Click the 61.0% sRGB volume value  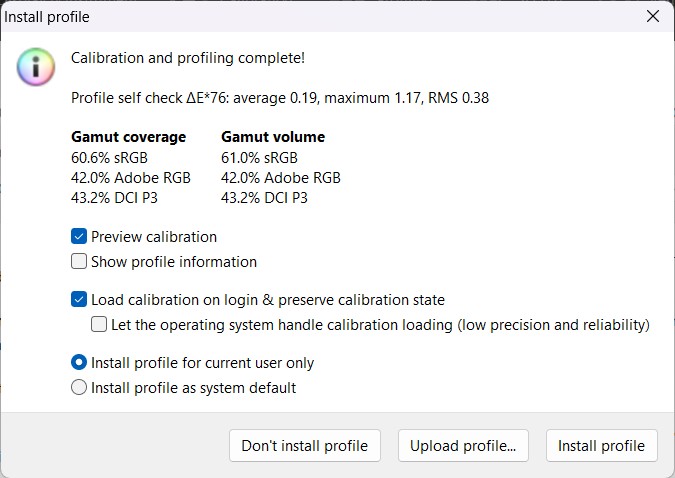coord(259,157)
